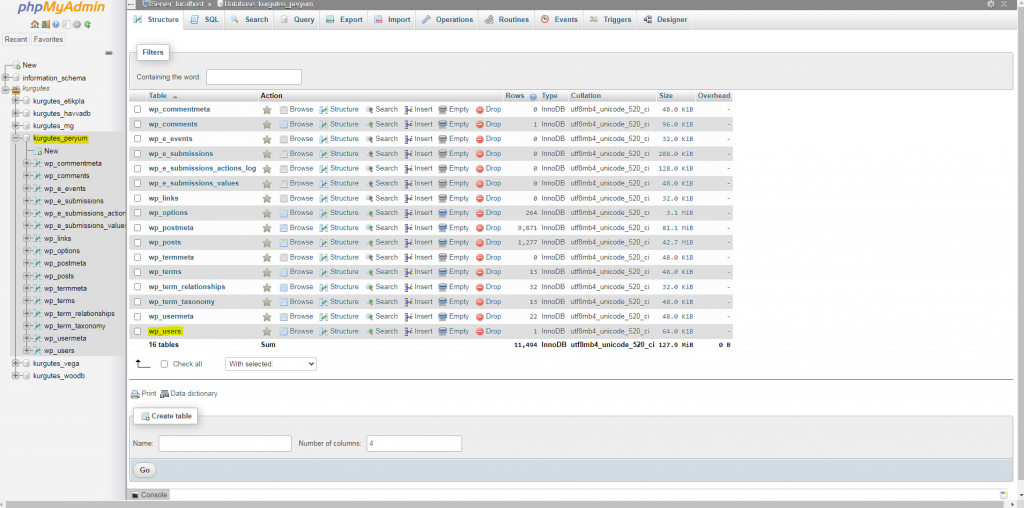
Task: Click the collapse-navigation arrow at top
Action: 131,4
